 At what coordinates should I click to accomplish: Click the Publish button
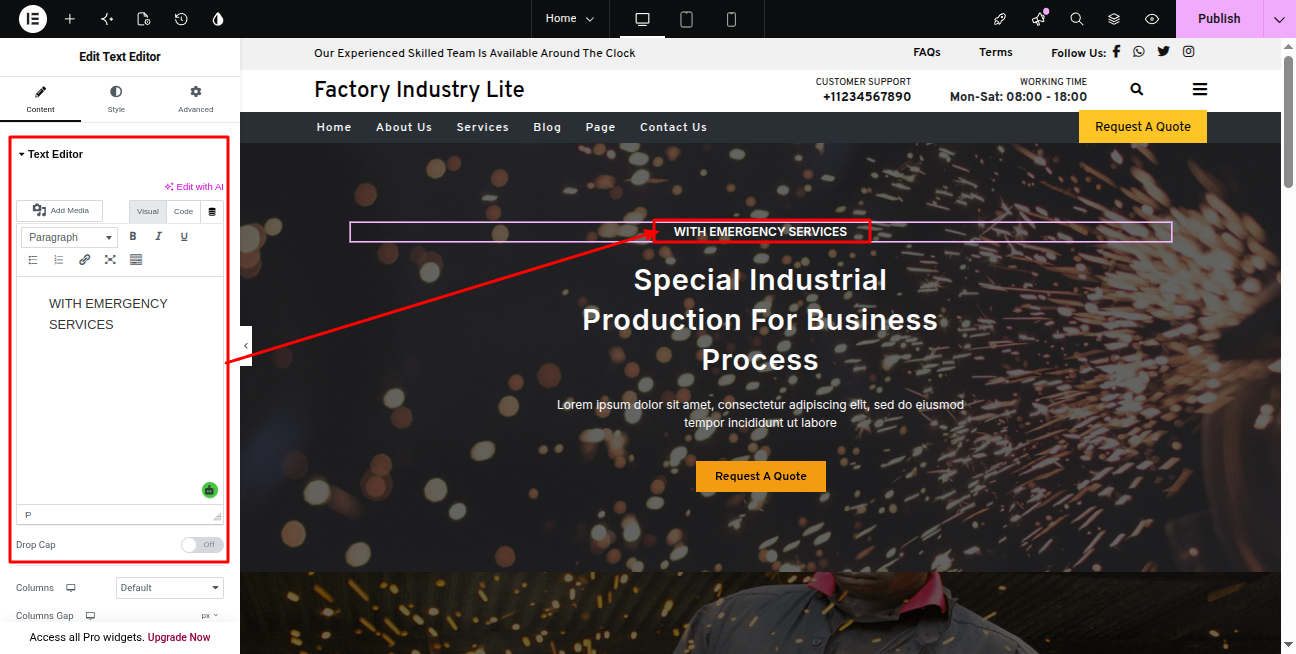1219,19
